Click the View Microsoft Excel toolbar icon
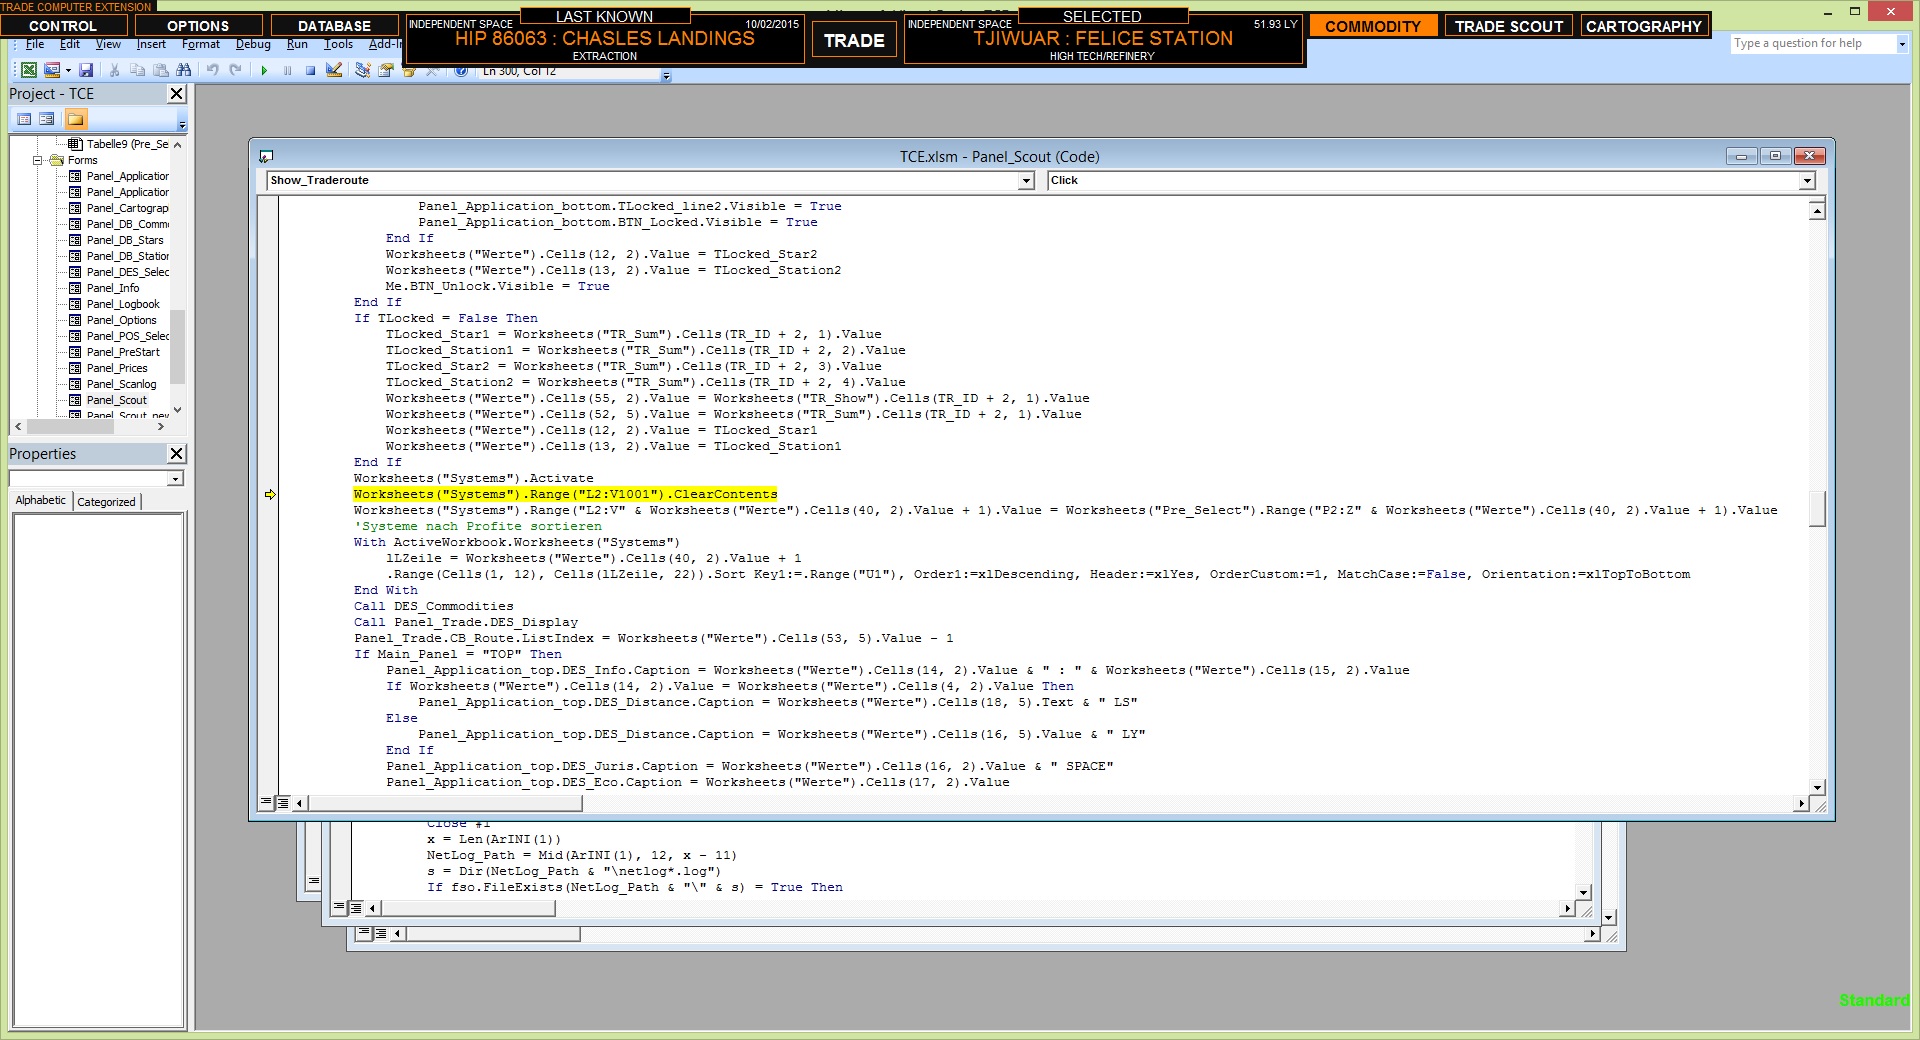This screenshot has width=1920, height=1040. point(29,70)
